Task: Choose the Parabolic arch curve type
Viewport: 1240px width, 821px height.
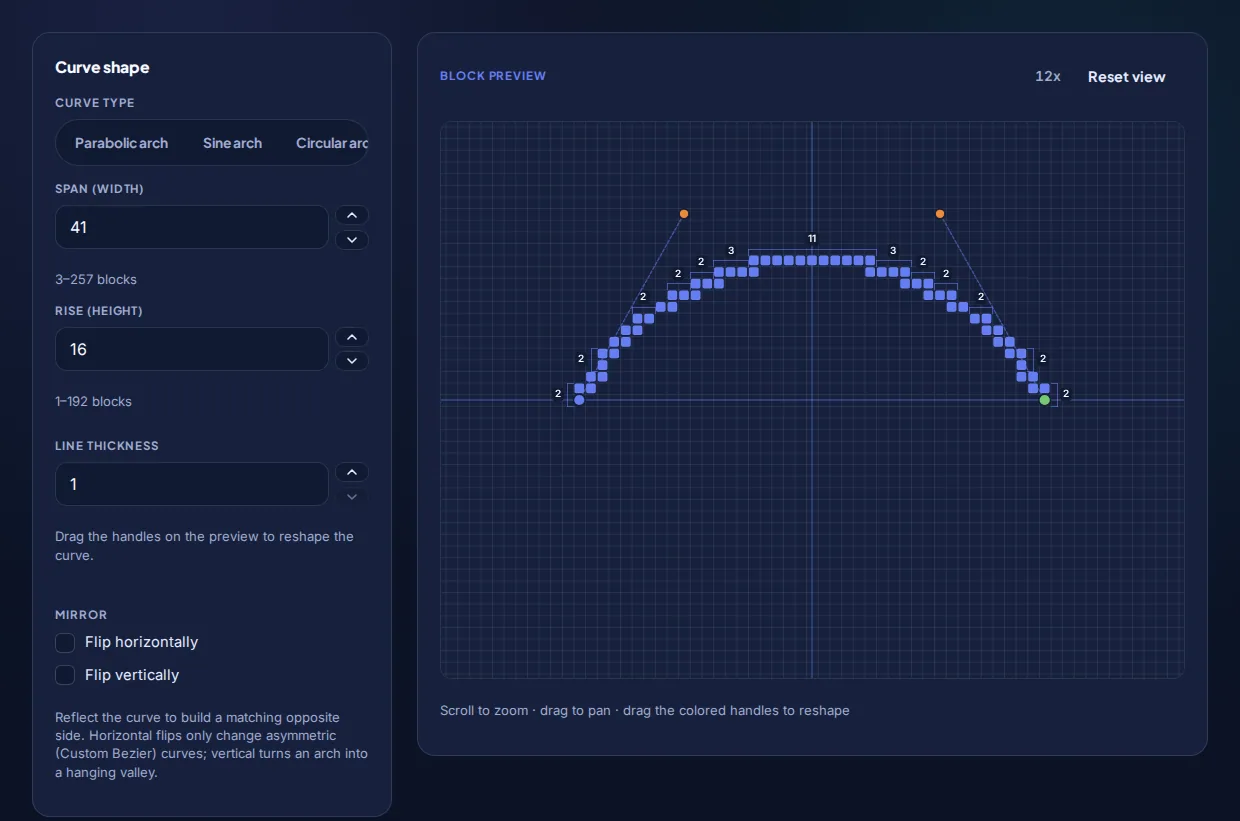Action: pyautogui.click(x=121, y=143)
